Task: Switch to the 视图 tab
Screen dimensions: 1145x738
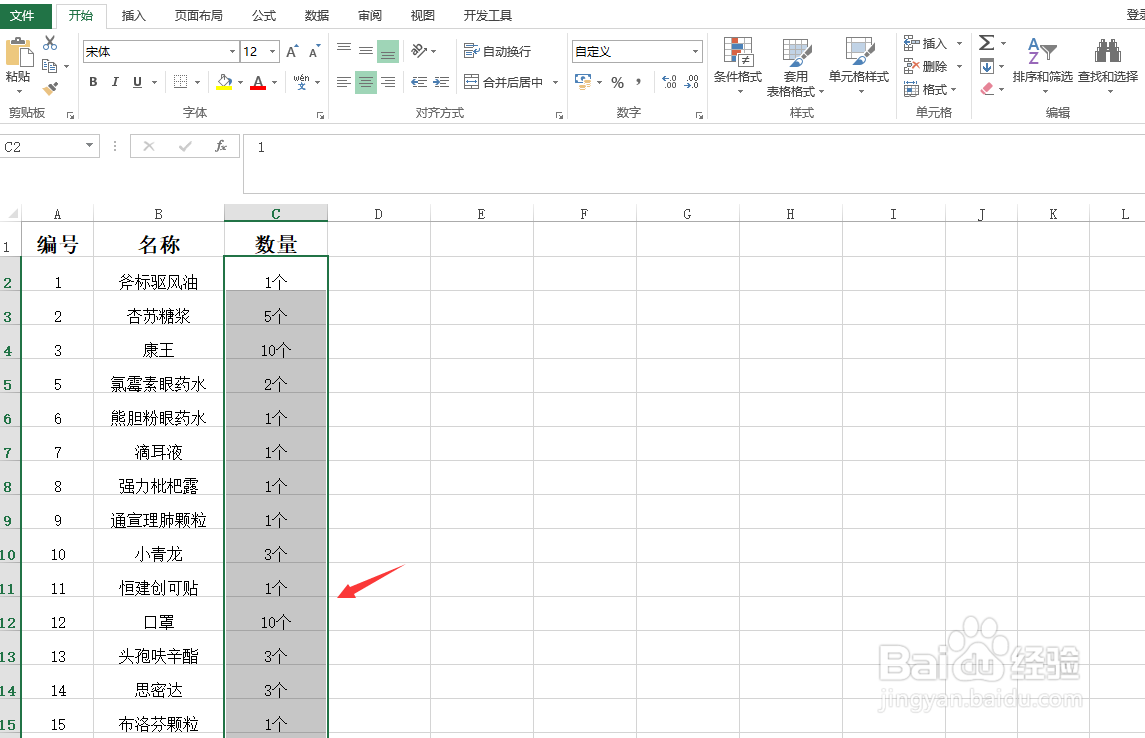Action: 423,15
